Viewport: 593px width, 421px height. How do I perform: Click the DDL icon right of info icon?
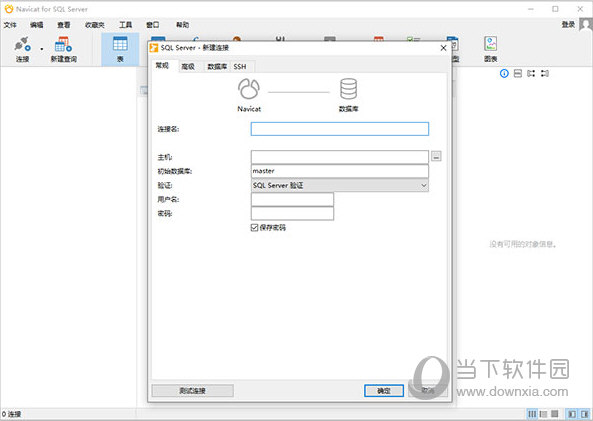(518, 73)
